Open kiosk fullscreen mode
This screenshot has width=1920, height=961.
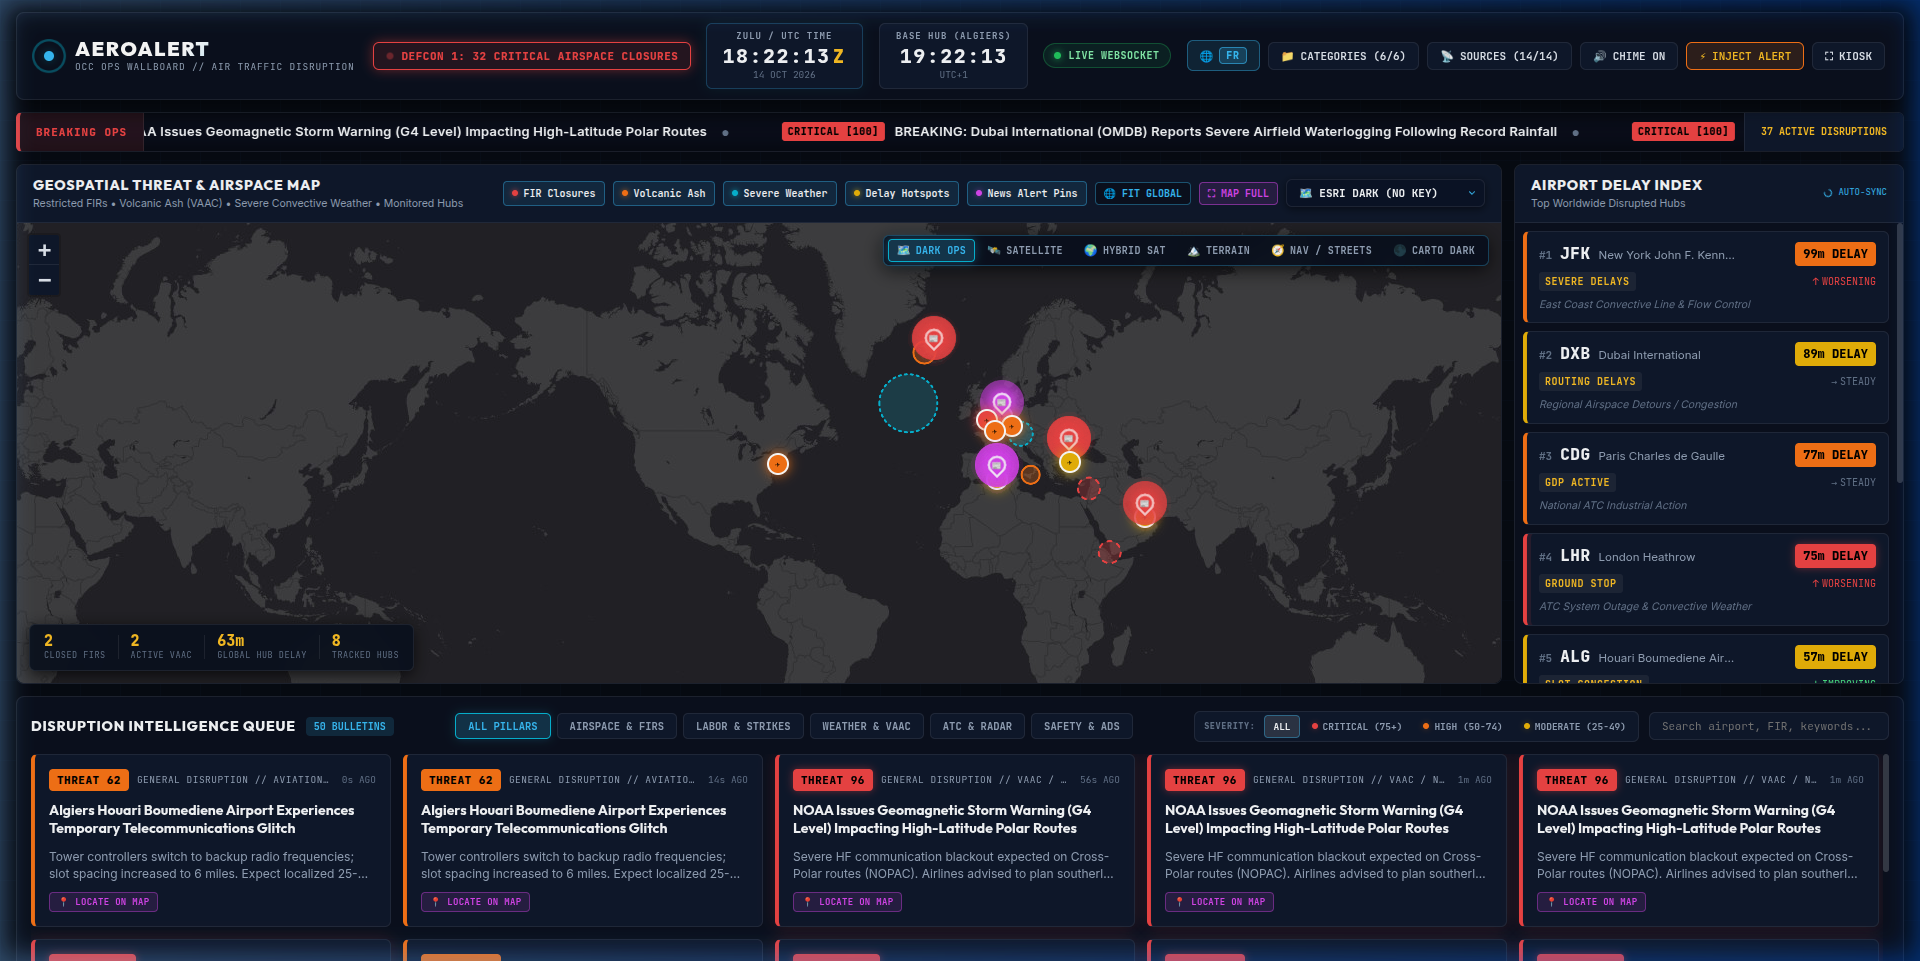click(x=1848, y=56)
